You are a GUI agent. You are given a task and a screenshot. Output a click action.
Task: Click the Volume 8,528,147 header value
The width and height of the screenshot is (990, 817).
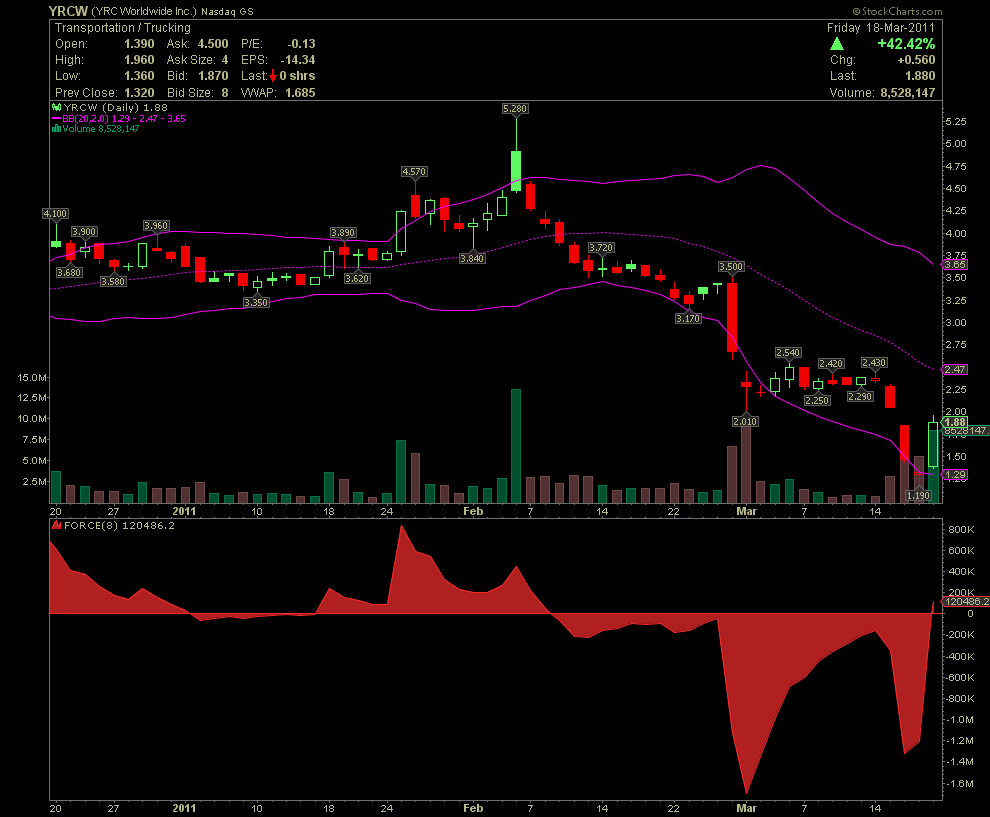tap(908, 93)
